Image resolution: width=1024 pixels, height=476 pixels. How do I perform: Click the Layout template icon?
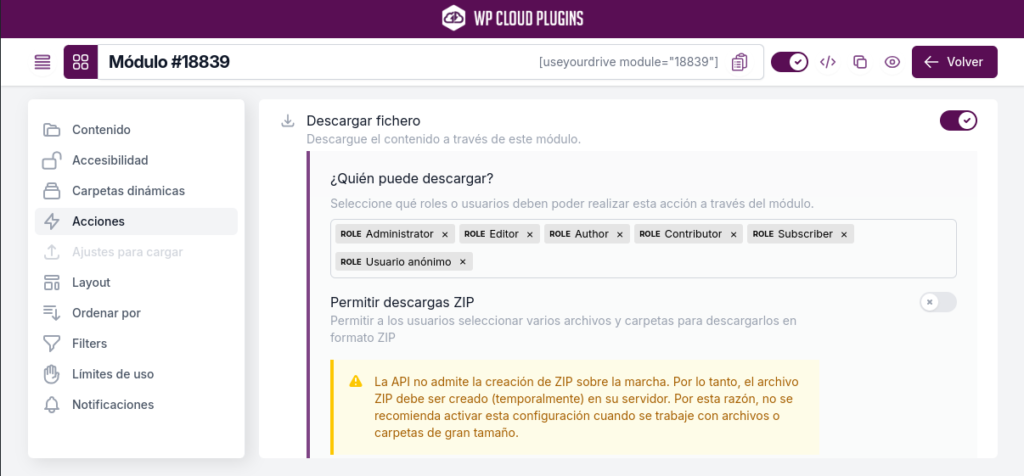pyautogui.click(x=52, y=283)
